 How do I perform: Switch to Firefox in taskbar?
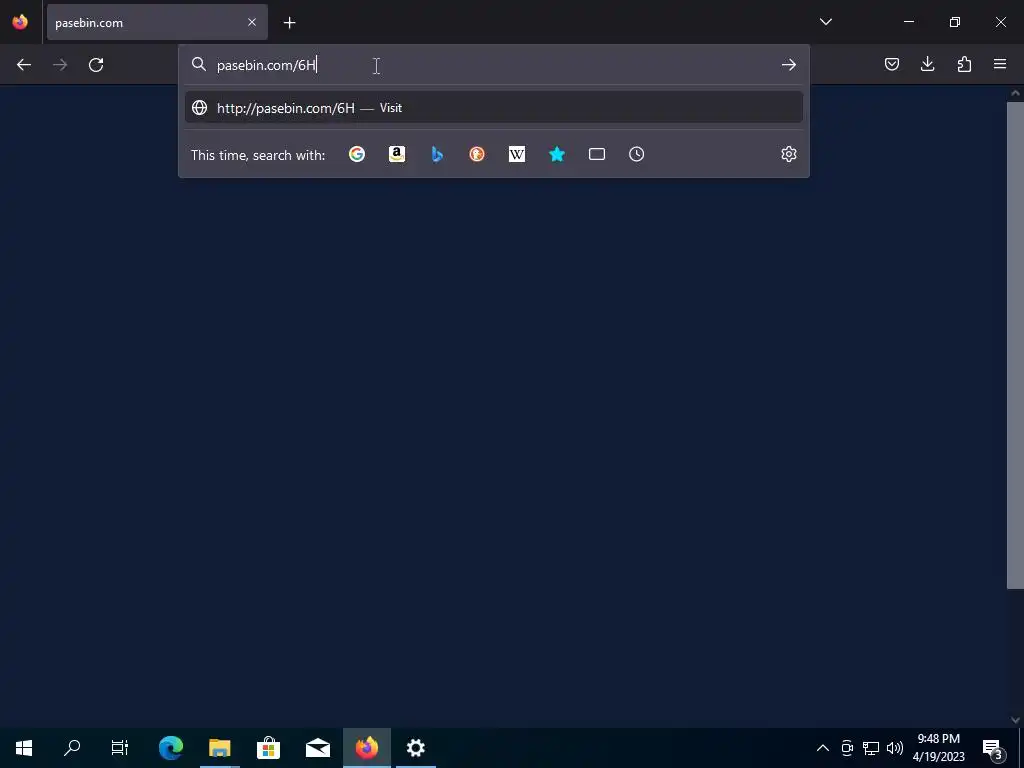click(x=367, y=748)
